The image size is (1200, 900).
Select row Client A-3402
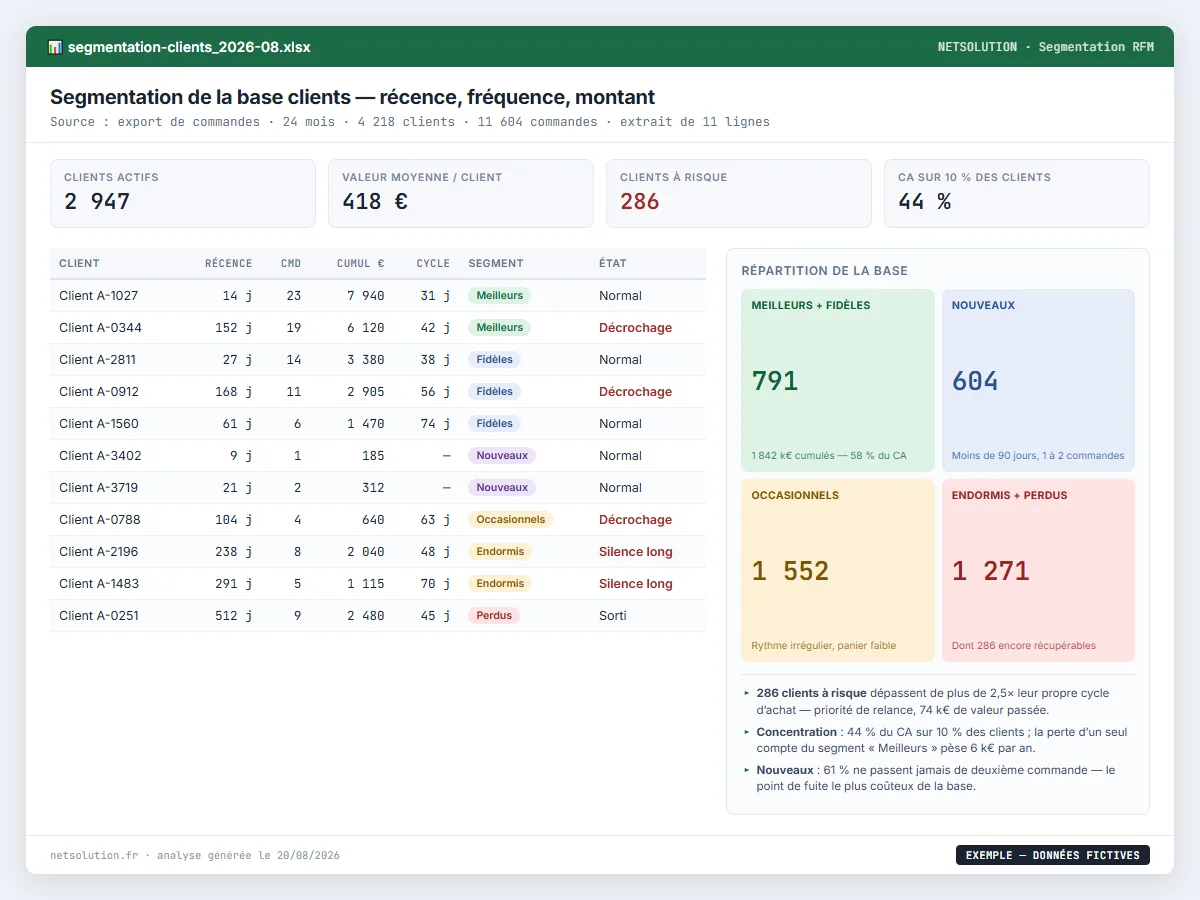pyautogui.click(x=378, y=456)
